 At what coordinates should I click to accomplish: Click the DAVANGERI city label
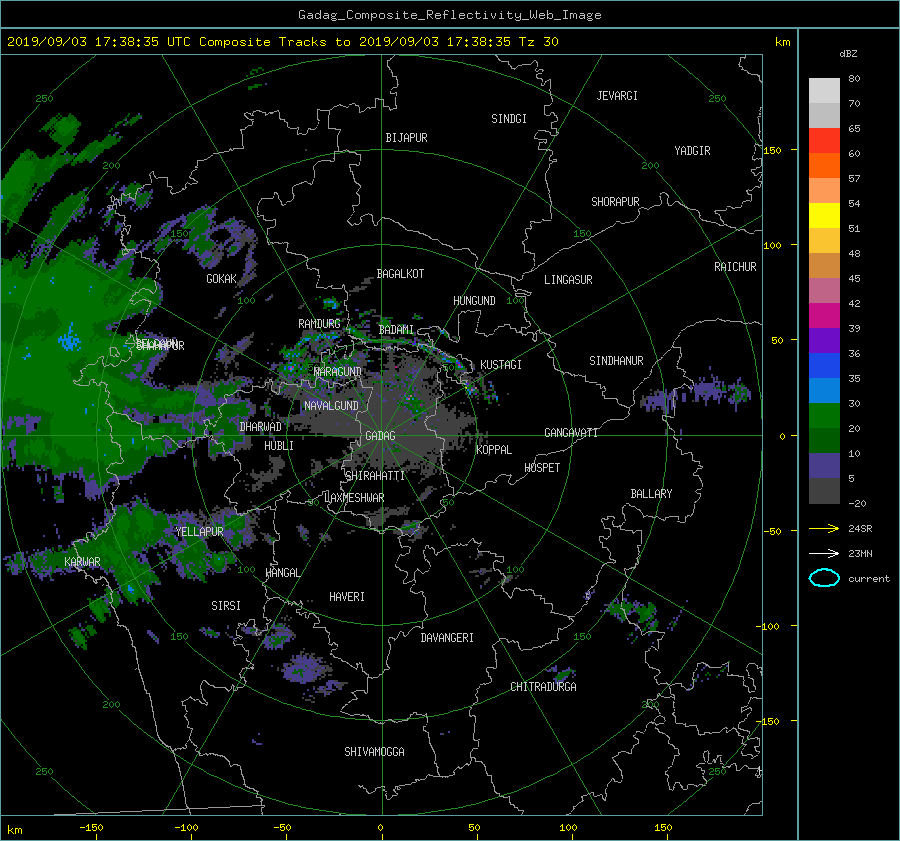click(447, 638)
